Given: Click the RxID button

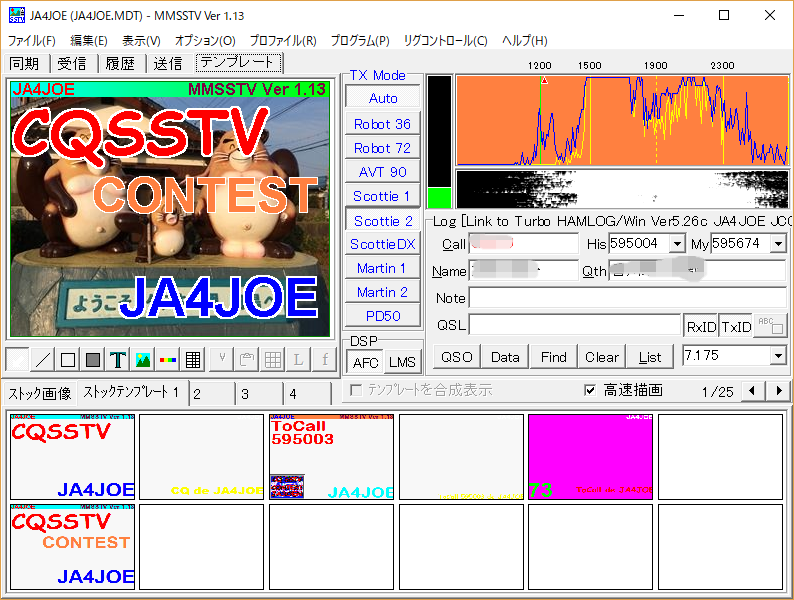Looking at the screenshot, I should (701, 327).
